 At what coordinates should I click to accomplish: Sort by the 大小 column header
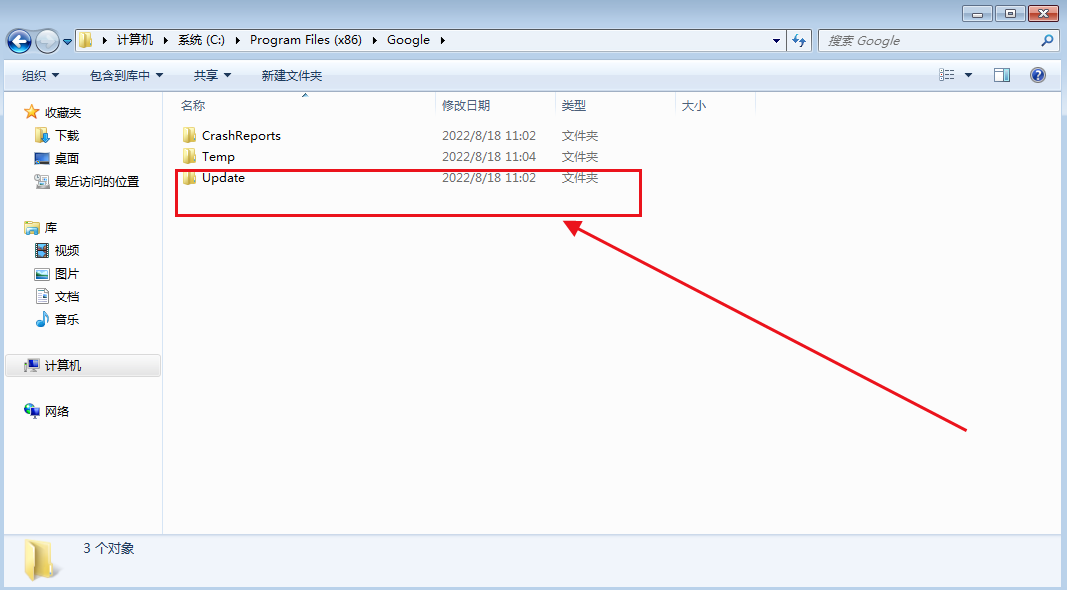pyautogui.click(x=693, y=105)
